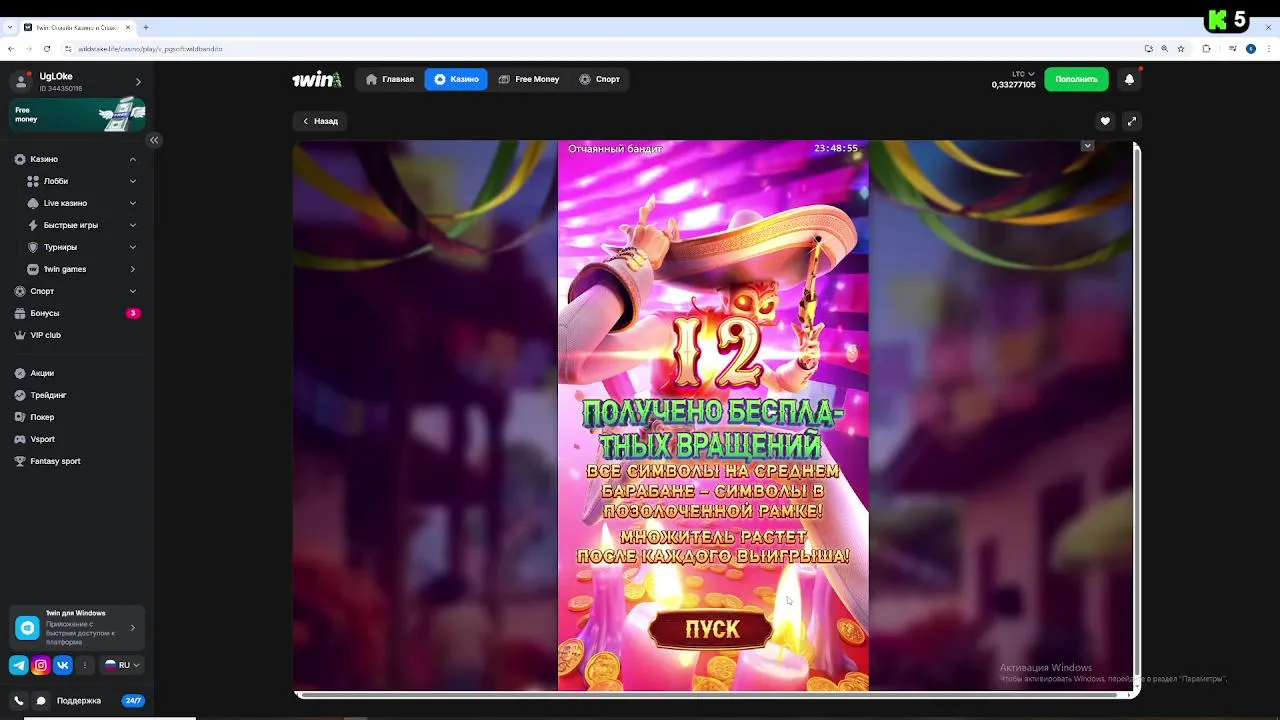Open Fantasy sport in sidebar
Viewport: 1280px width, 720px height.
[x=77, y=461]
